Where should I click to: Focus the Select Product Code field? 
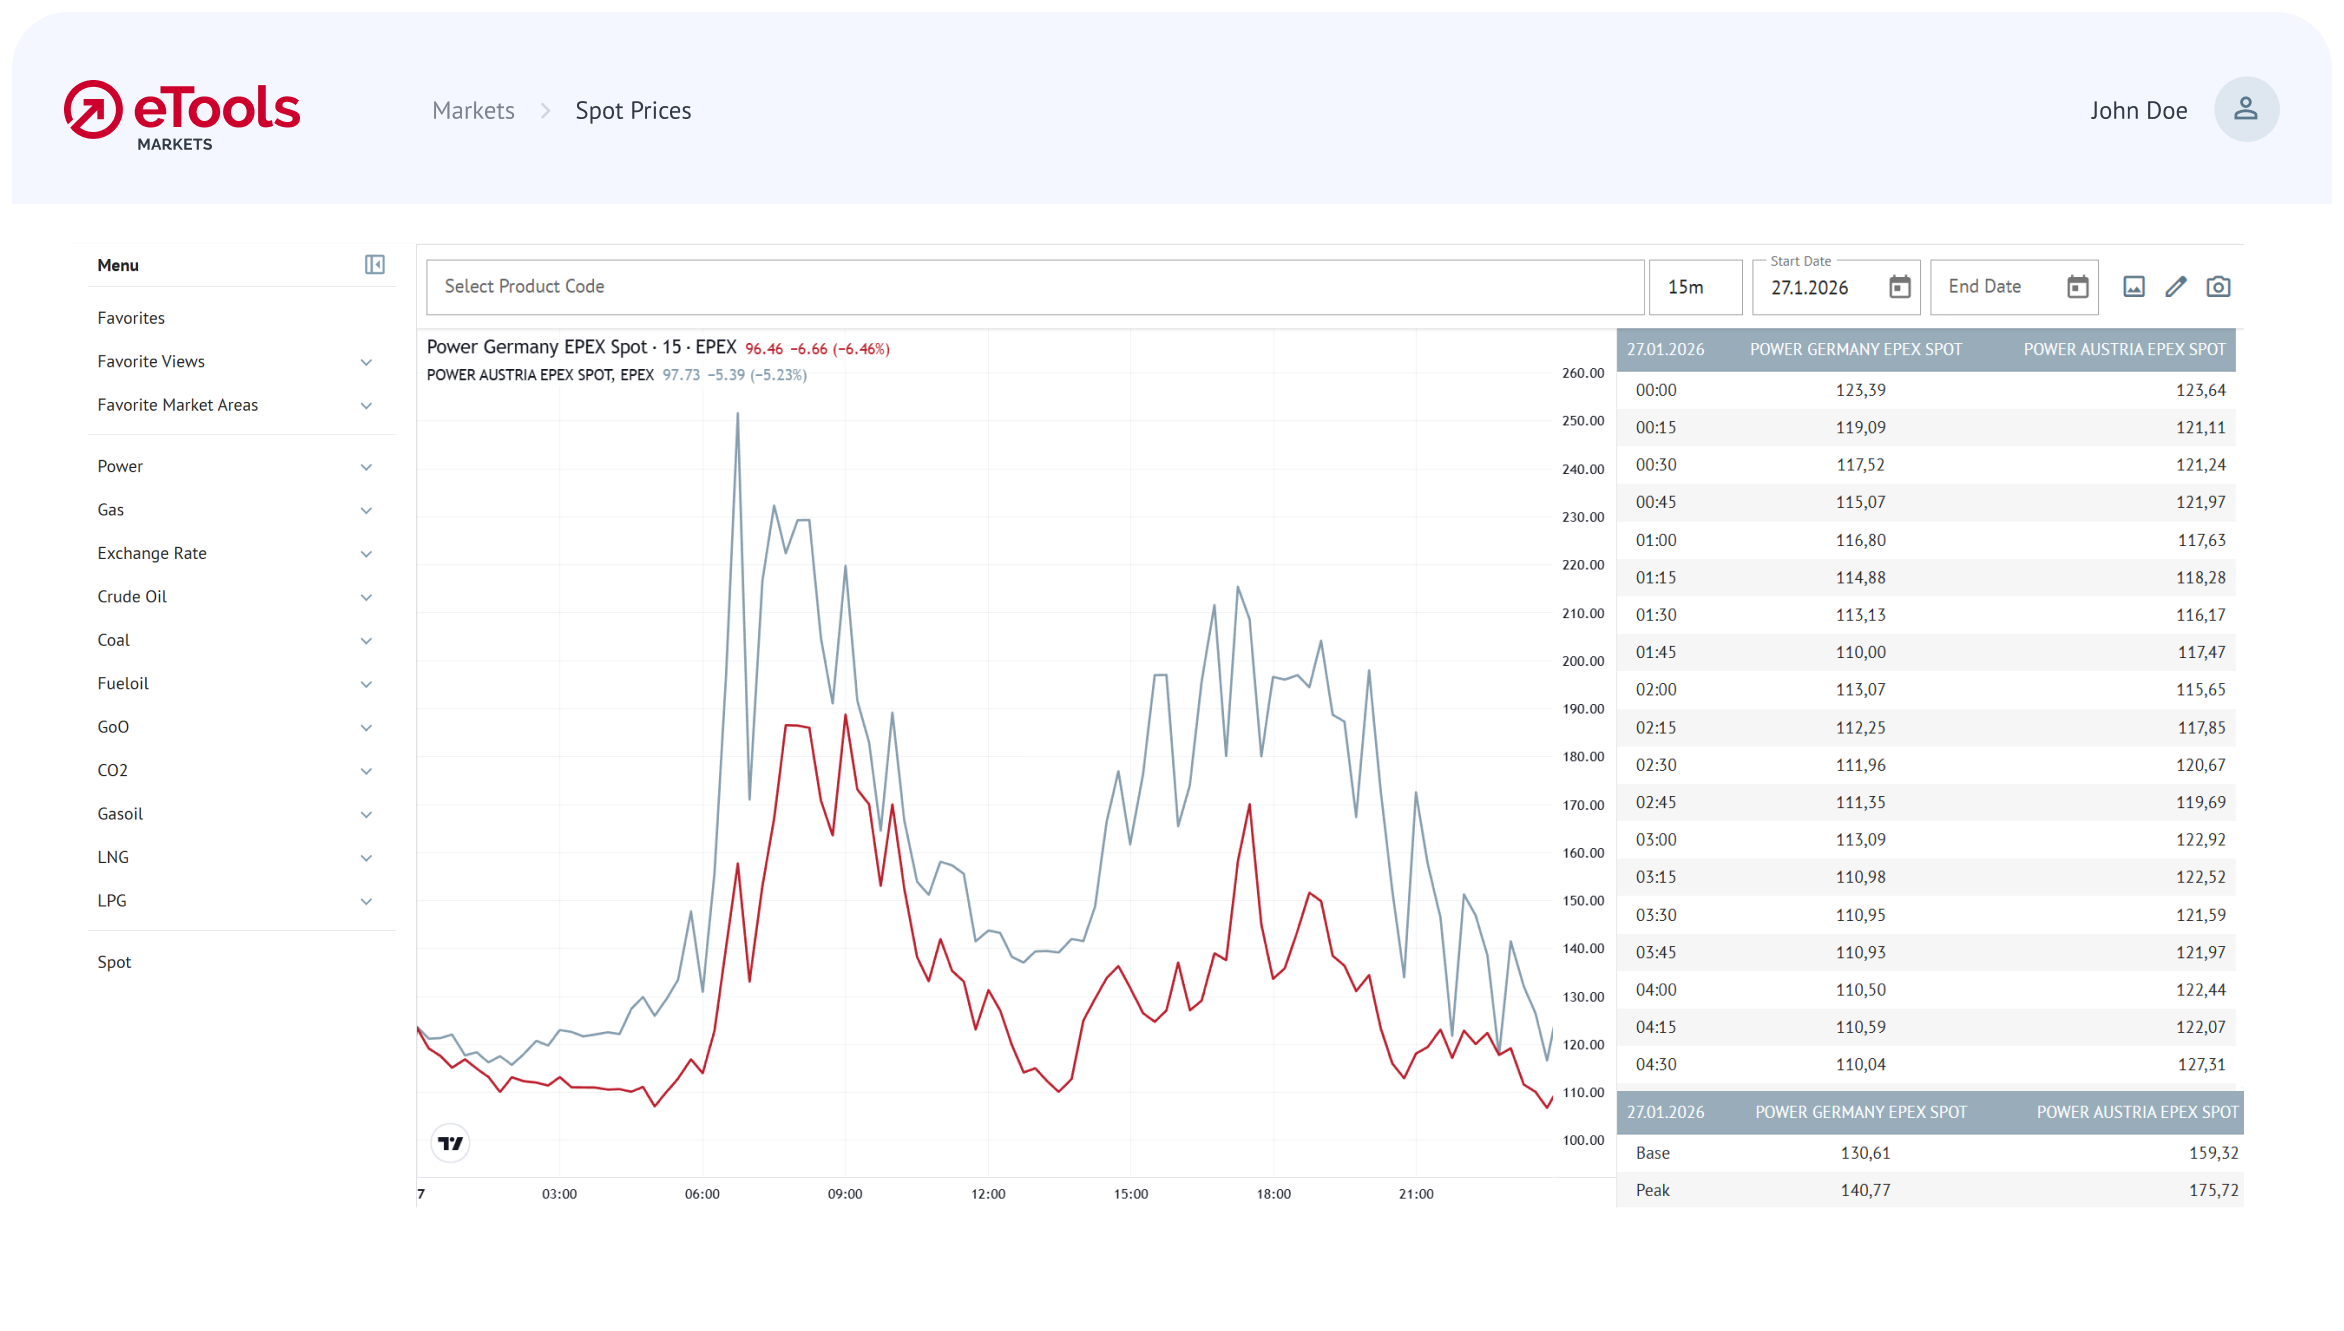point(1034,288)
